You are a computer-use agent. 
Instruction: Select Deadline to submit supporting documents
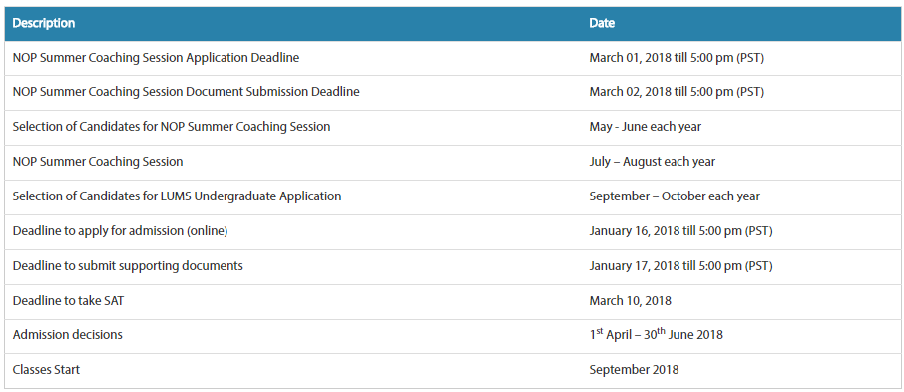[x=127, y=266]
